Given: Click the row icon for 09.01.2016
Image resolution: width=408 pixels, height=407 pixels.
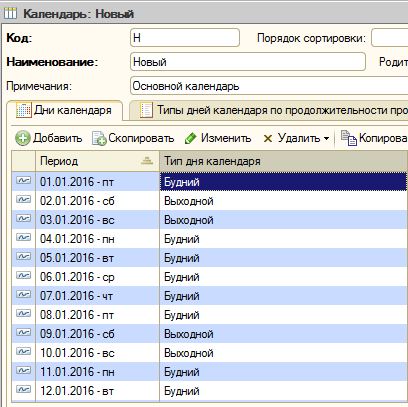Looking at the screenshot, I should (23, 332).
